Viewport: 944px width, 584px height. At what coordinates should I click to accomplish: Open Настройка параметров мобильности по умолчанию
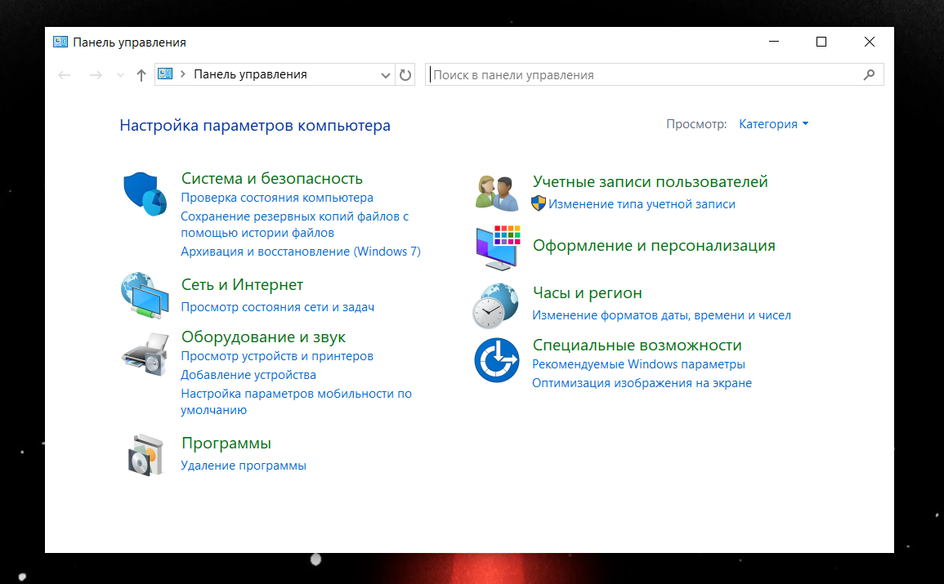point(296,402)
